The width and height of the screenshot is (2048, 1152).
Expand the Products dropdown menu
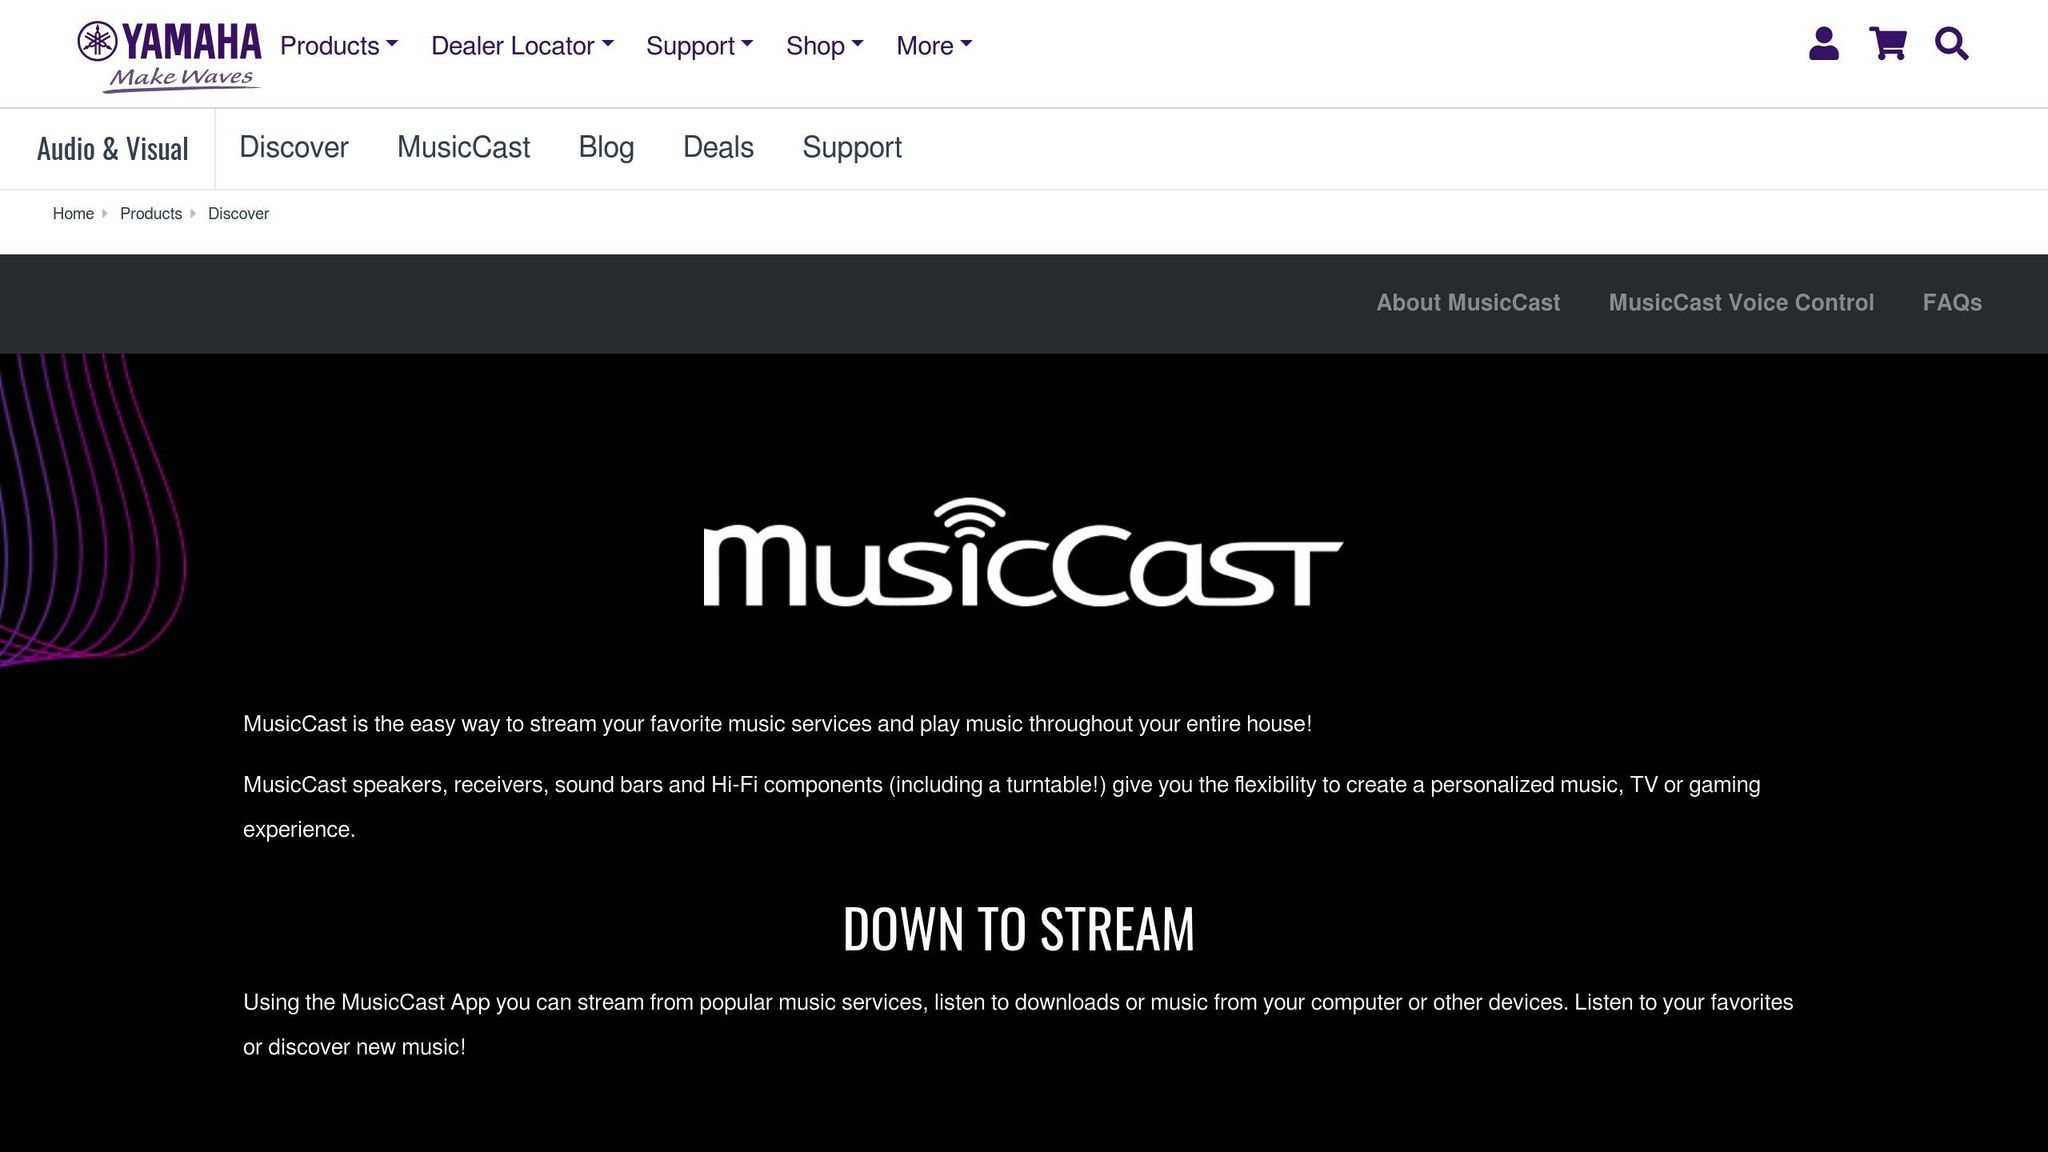pyautogui.click(x=339, y=46)
